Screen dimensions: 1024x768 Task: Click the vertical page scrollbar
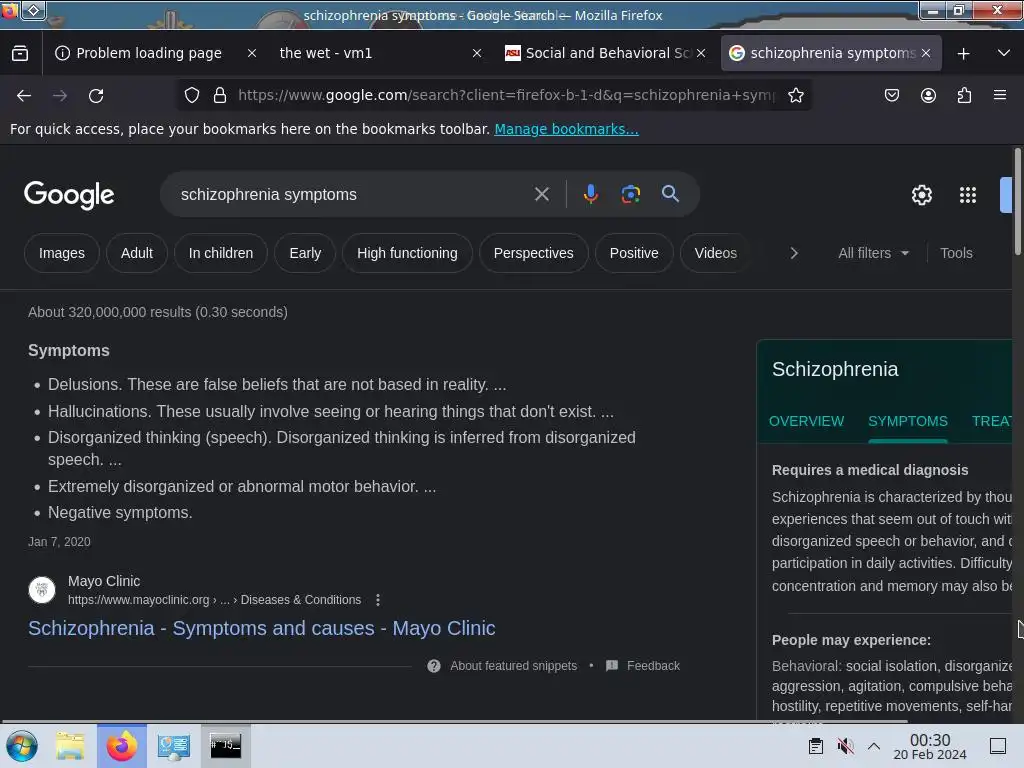click(x=1017, y=201)
